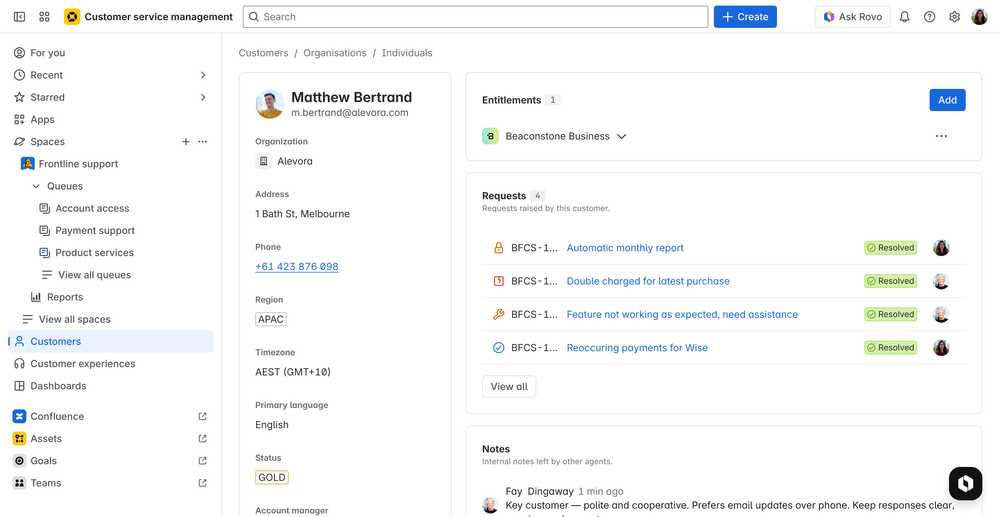This screenshot has height=517, width=999.
Task: Open the Double charged for latest purchase request
Action: pos(647,281)
